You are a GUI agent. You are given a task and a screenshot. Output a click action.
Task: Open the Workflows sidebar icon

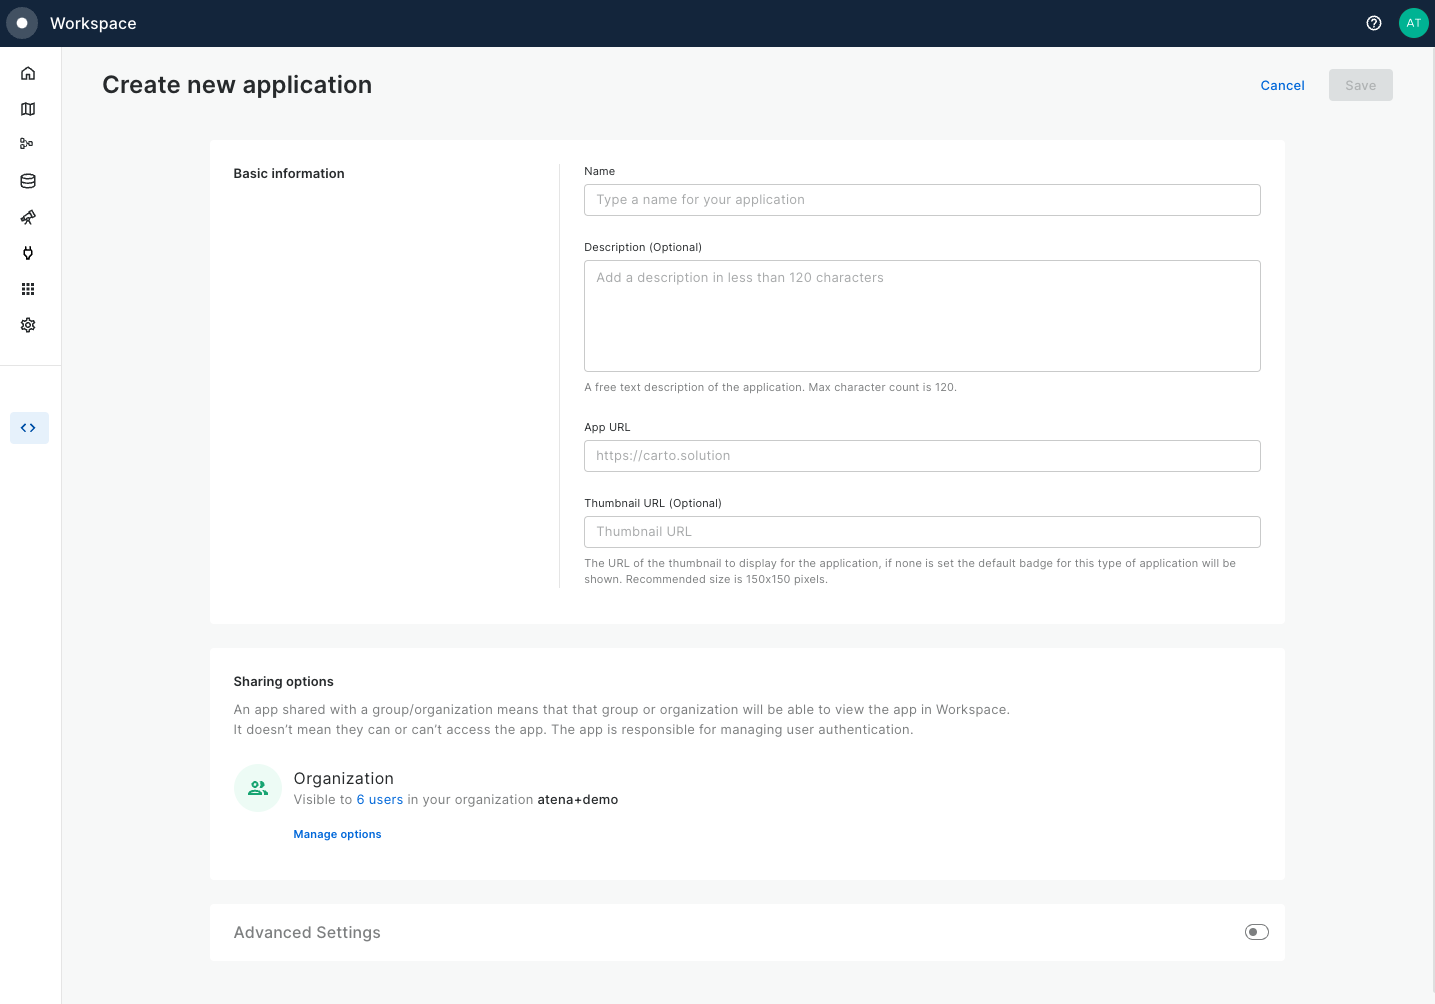(28, 144)
